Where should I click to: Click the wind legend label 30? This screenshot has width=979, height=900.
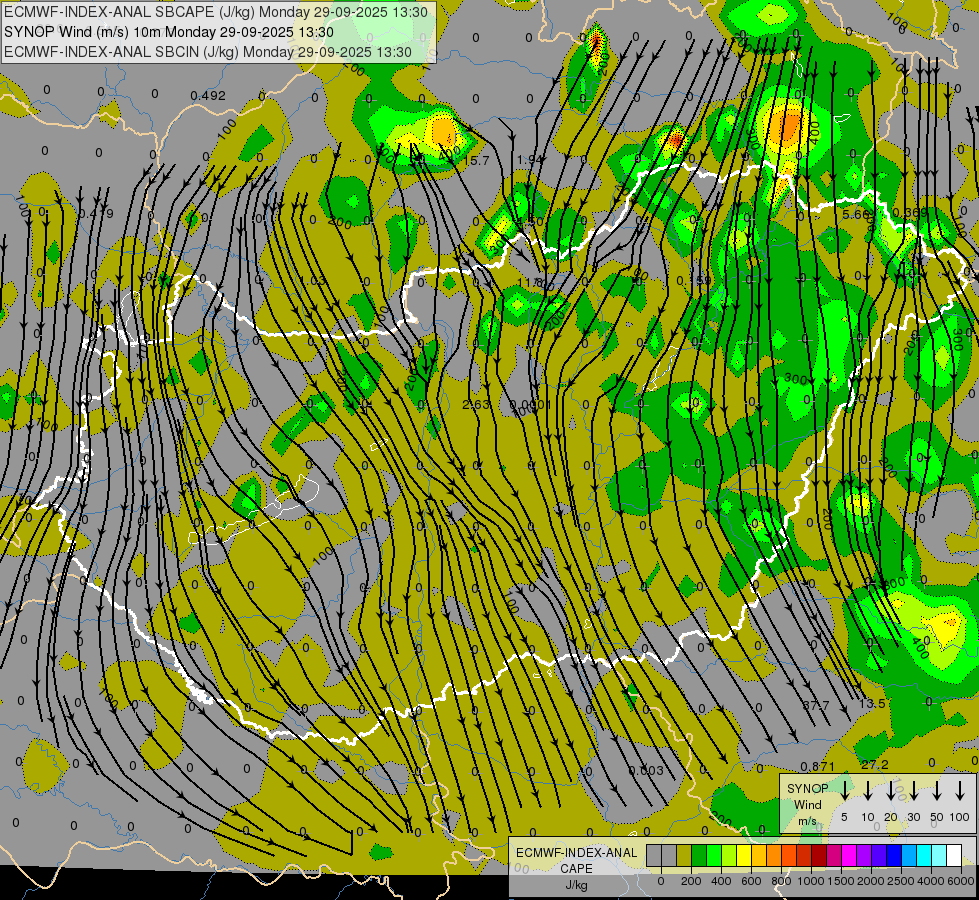point(914,818)
